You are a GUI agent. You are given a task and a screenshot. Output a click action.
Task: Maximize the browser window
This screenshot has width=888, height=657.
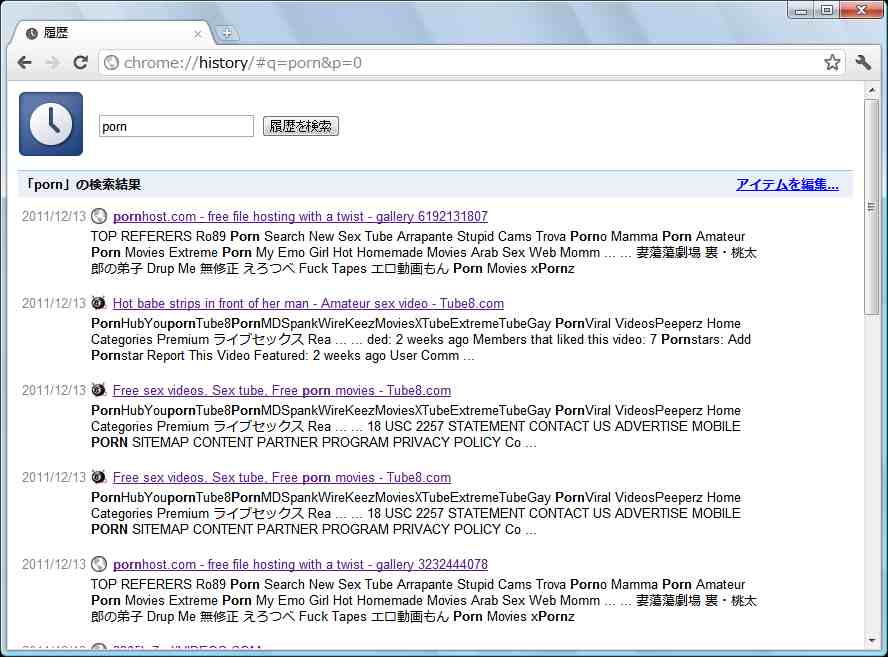pyautogui.click(x=827, y=10)
